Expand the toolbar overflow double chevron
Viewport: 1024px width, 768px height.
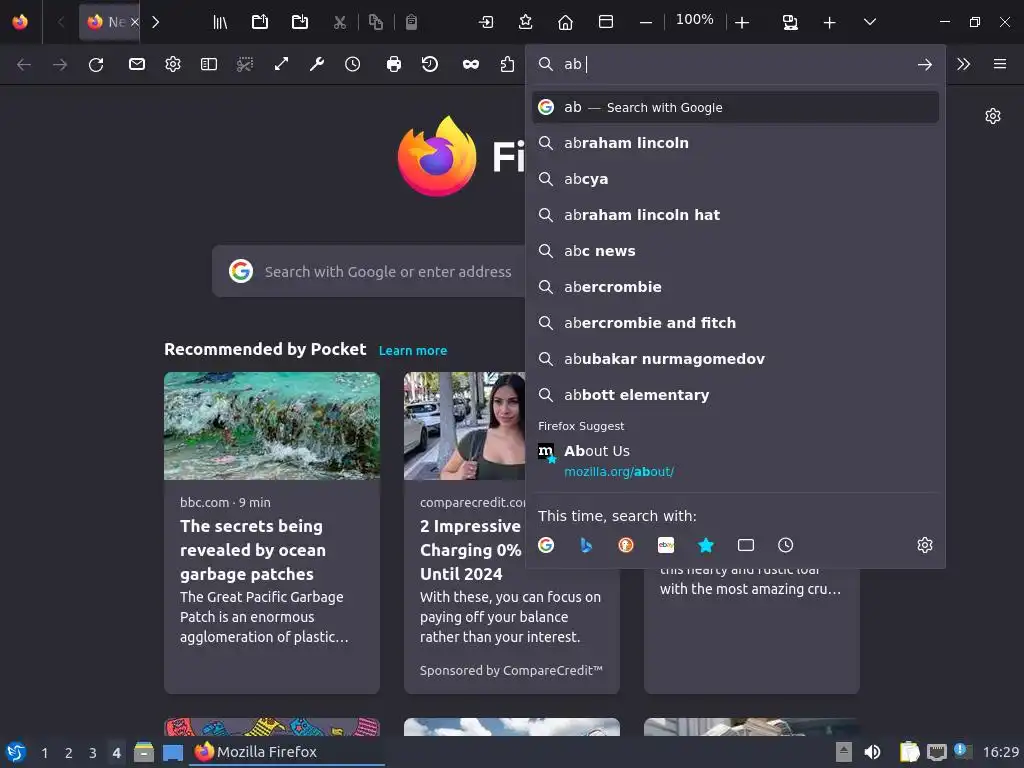[963, 64]
